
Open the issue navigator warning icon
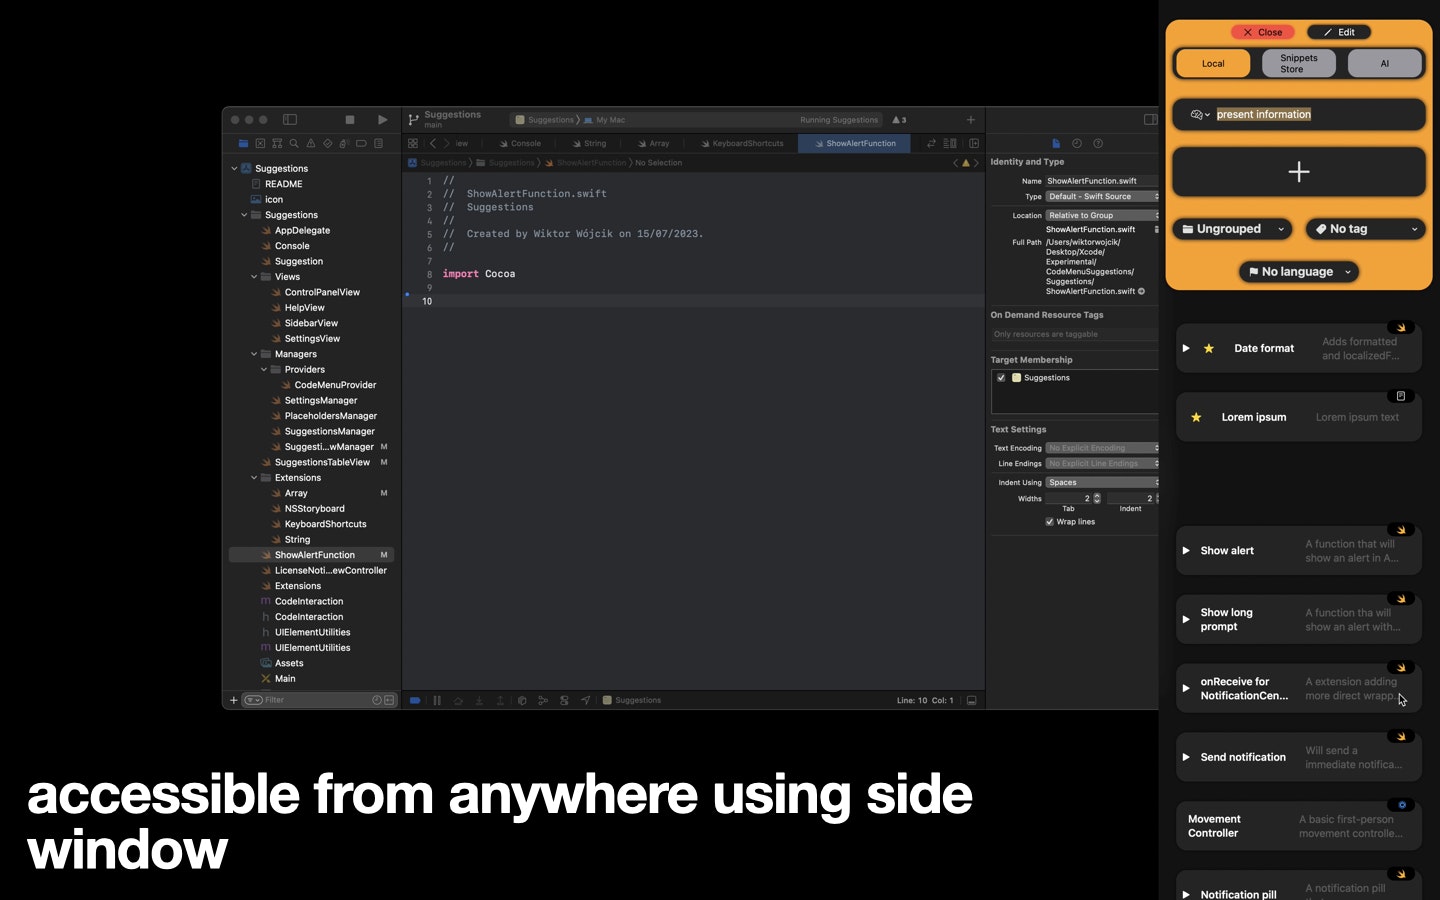tap(311, 143)
